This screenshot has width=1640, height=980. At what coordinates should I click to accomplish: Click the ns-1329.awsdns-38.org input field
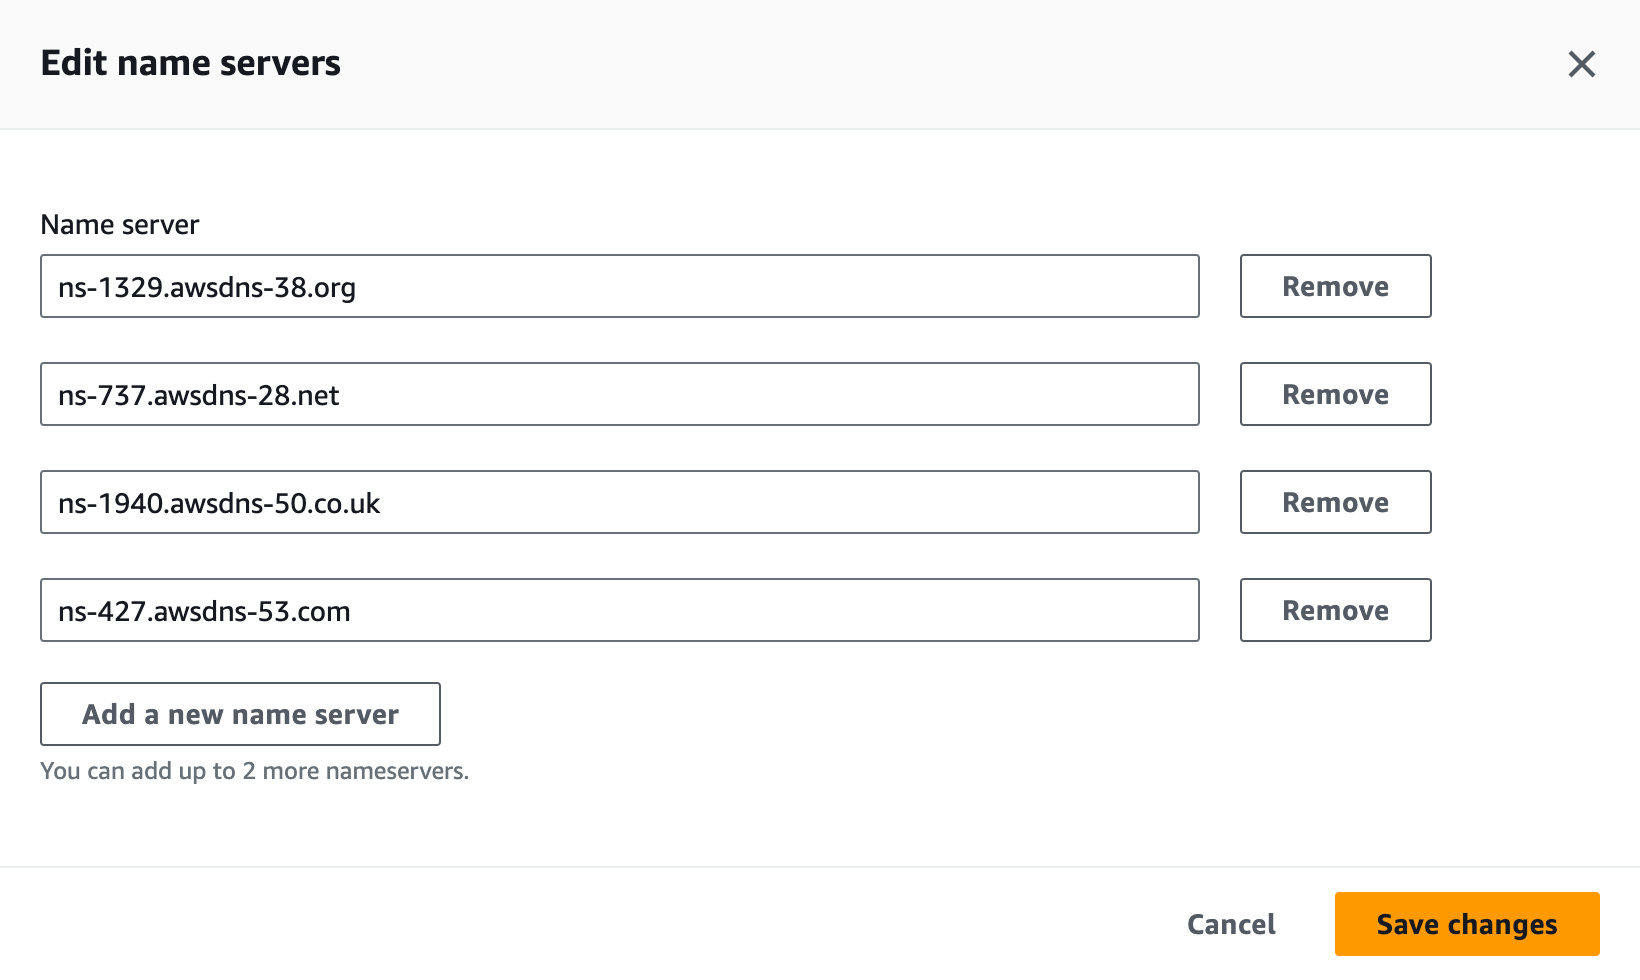tap(620, 286)
